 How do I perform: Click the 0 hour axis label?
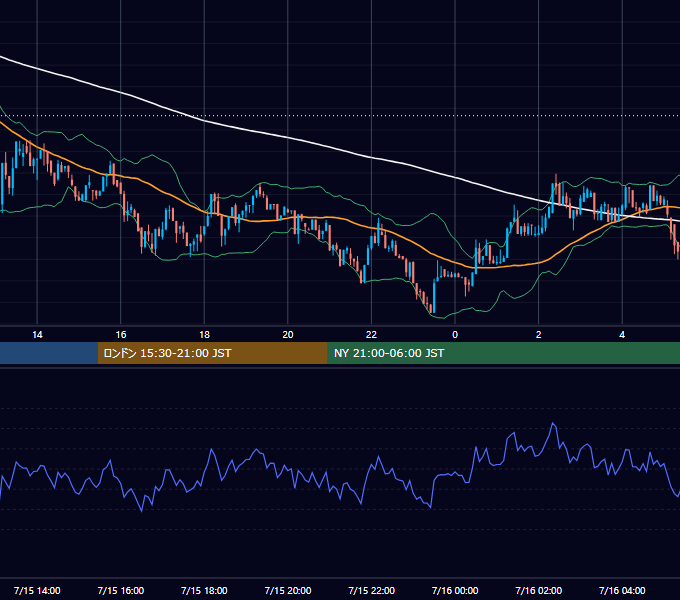(455, 335)
